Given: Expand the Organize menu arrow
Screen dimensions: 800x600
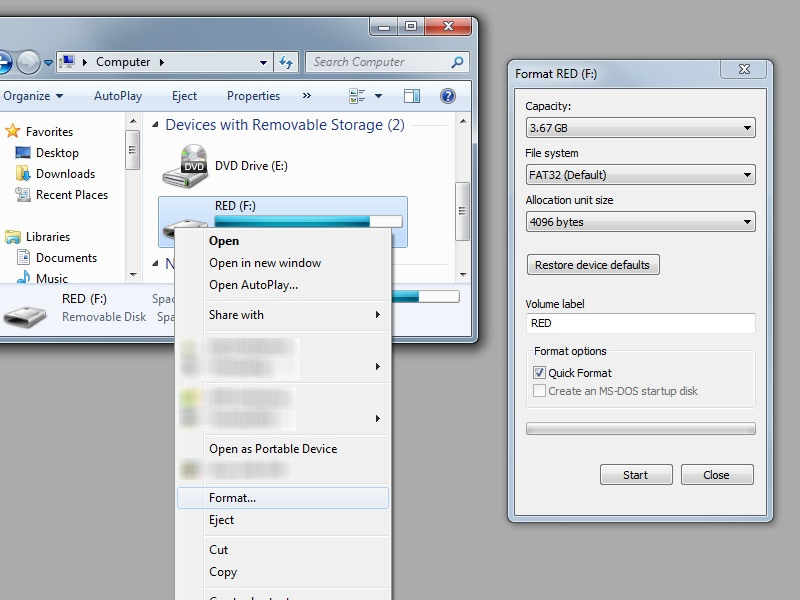Looking at the screenshot, I should tap(60, 96).
